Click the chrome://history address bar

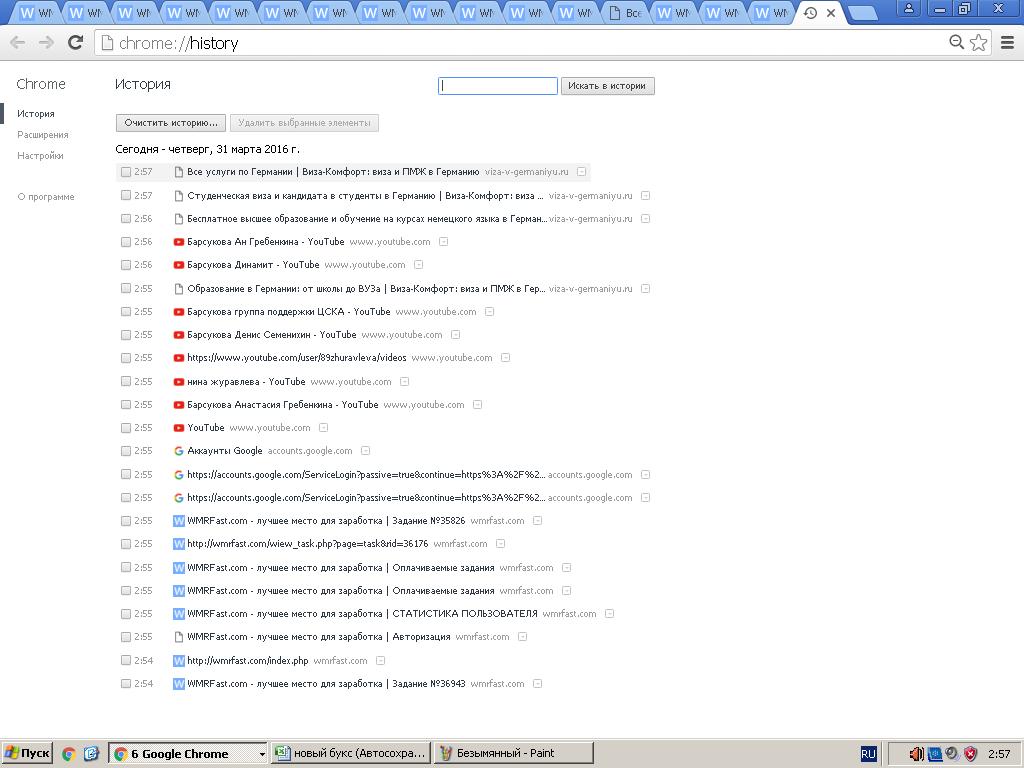coord(522,43)
